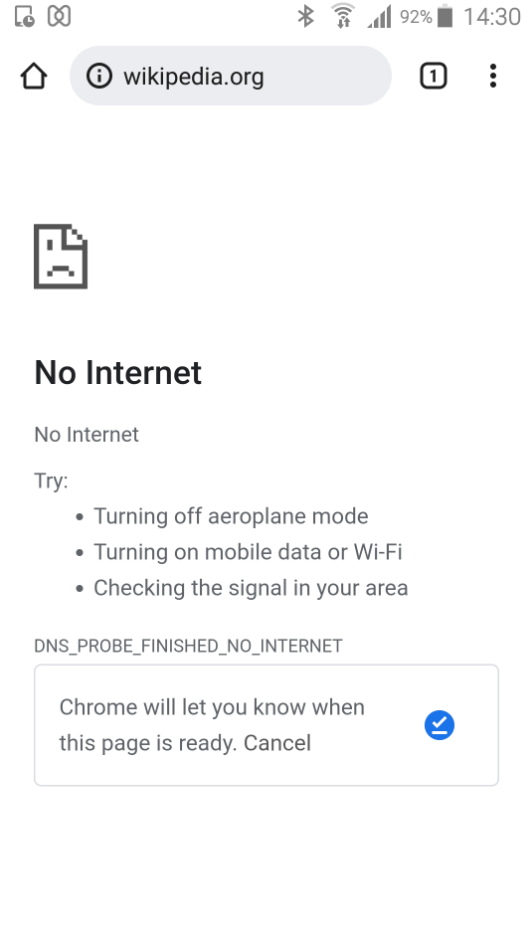Tap the 14:30 clock in status bar
531x949 pixels.
(492, 17)
